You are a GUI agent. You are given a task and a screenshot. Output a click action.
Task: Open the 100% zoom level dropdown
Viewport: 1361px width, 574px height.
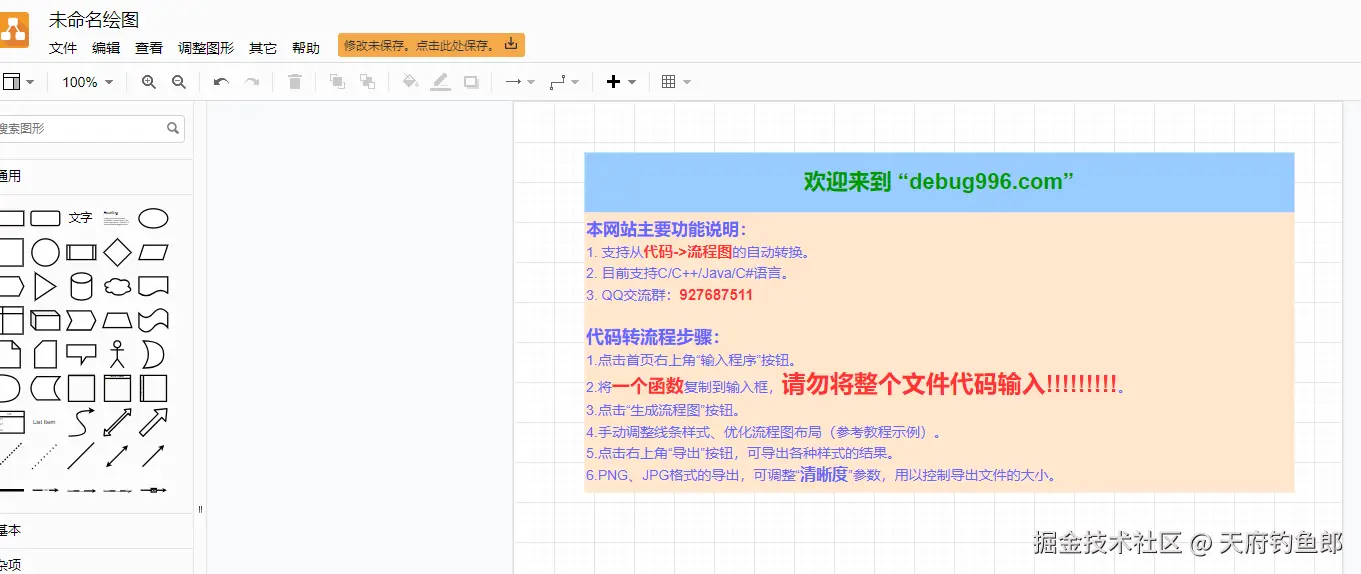coord(88,82)
